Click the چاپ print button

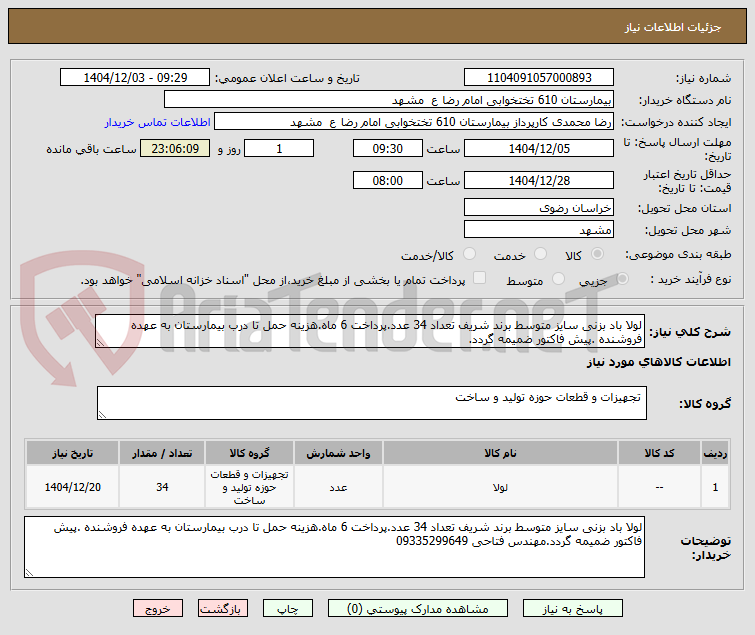(x=288, y=609)
